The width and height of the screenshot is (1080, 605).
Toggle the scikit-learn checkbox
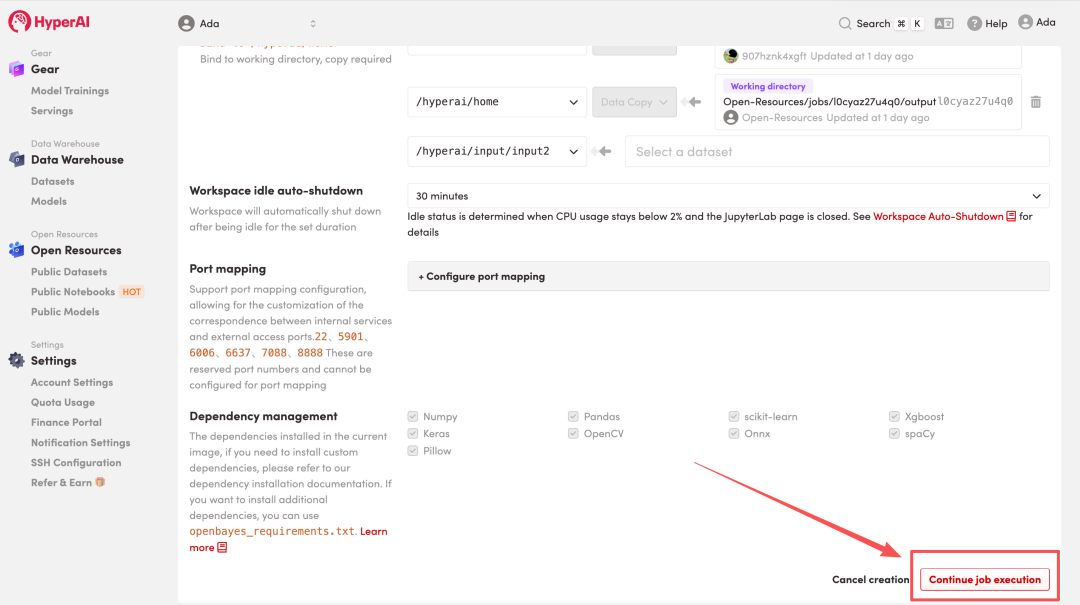(x=734, y=416)
